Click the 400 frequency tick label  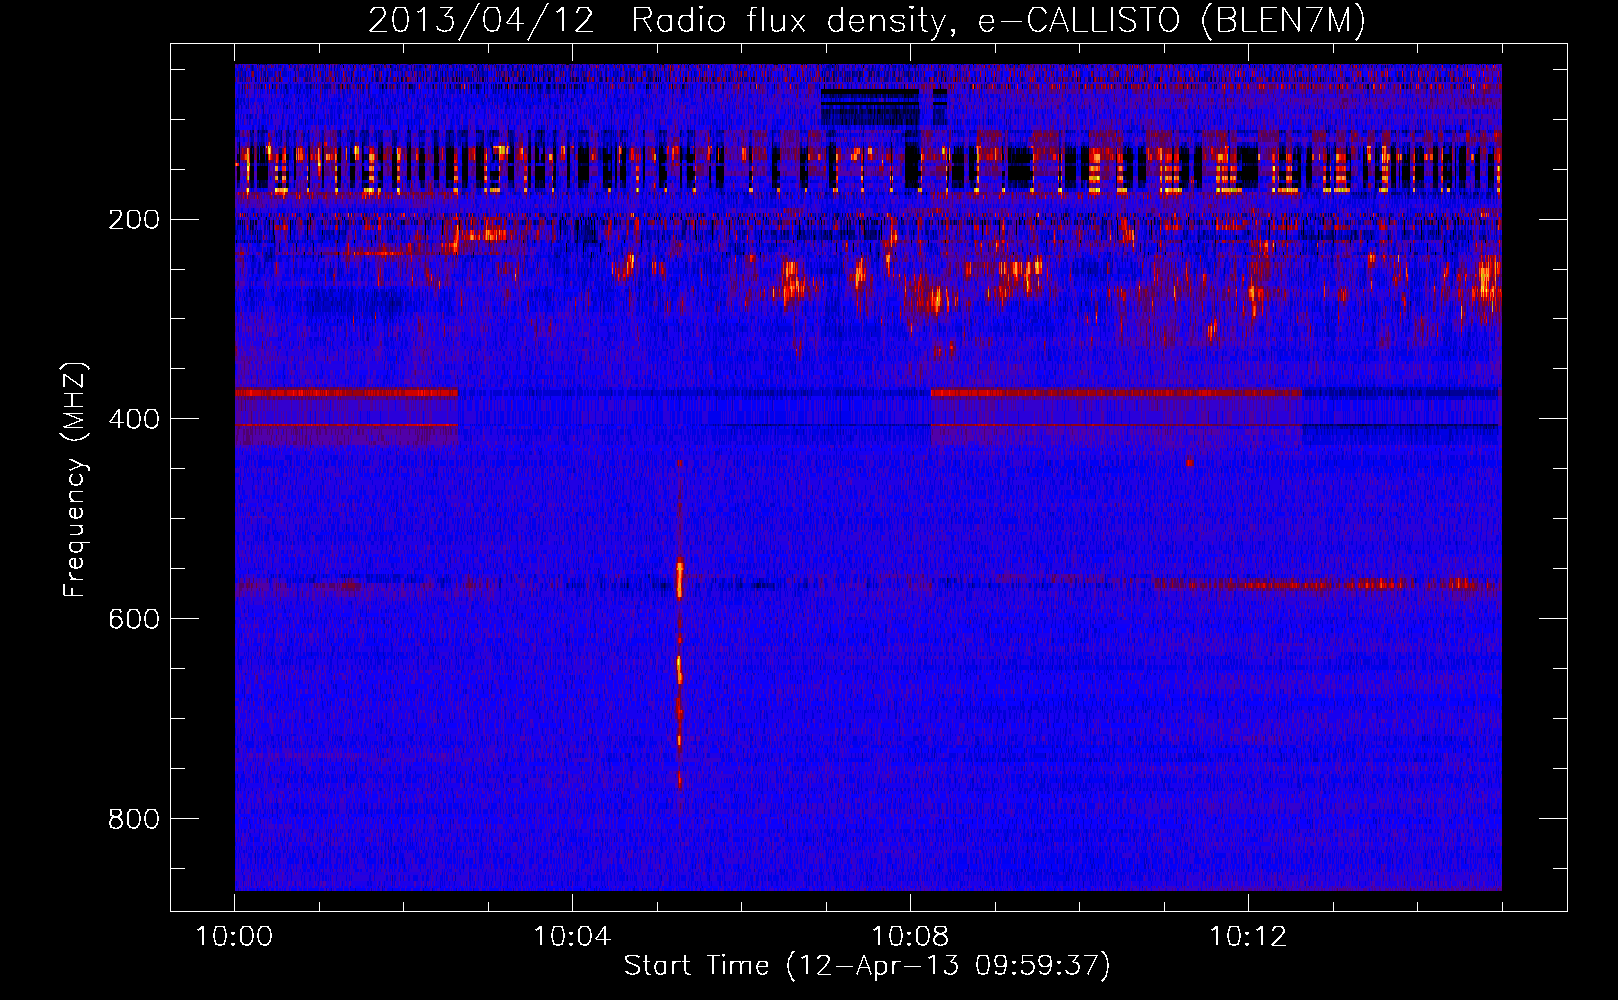tap(134, 419)
